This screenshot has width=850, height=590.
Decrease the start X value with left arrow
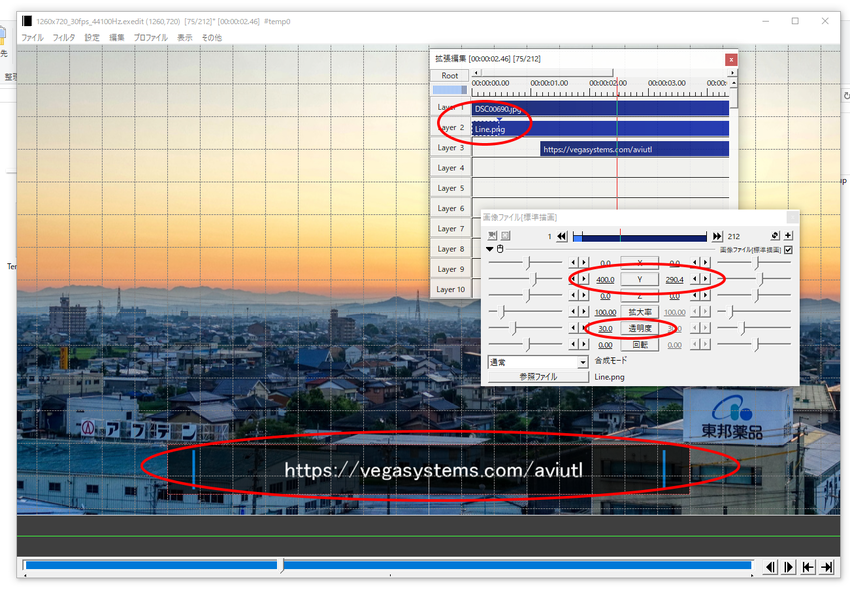[574, 262]
